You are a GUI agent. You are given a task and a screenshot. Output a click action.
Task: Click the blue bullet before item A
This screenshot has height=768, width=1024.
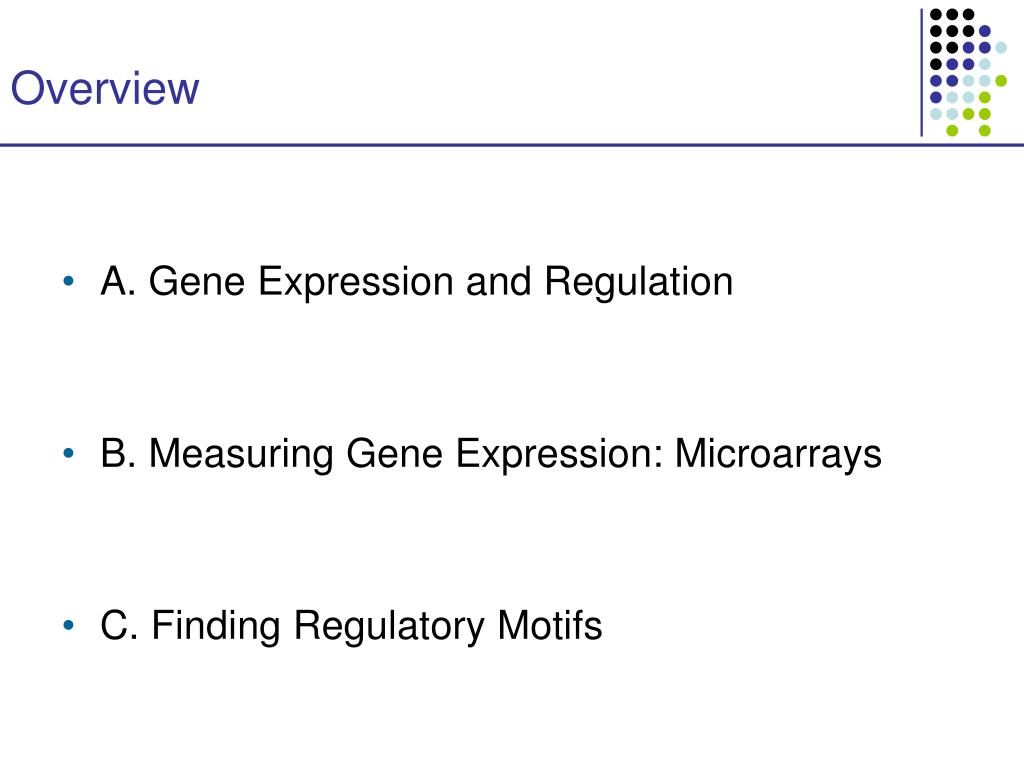click(69, 281)
